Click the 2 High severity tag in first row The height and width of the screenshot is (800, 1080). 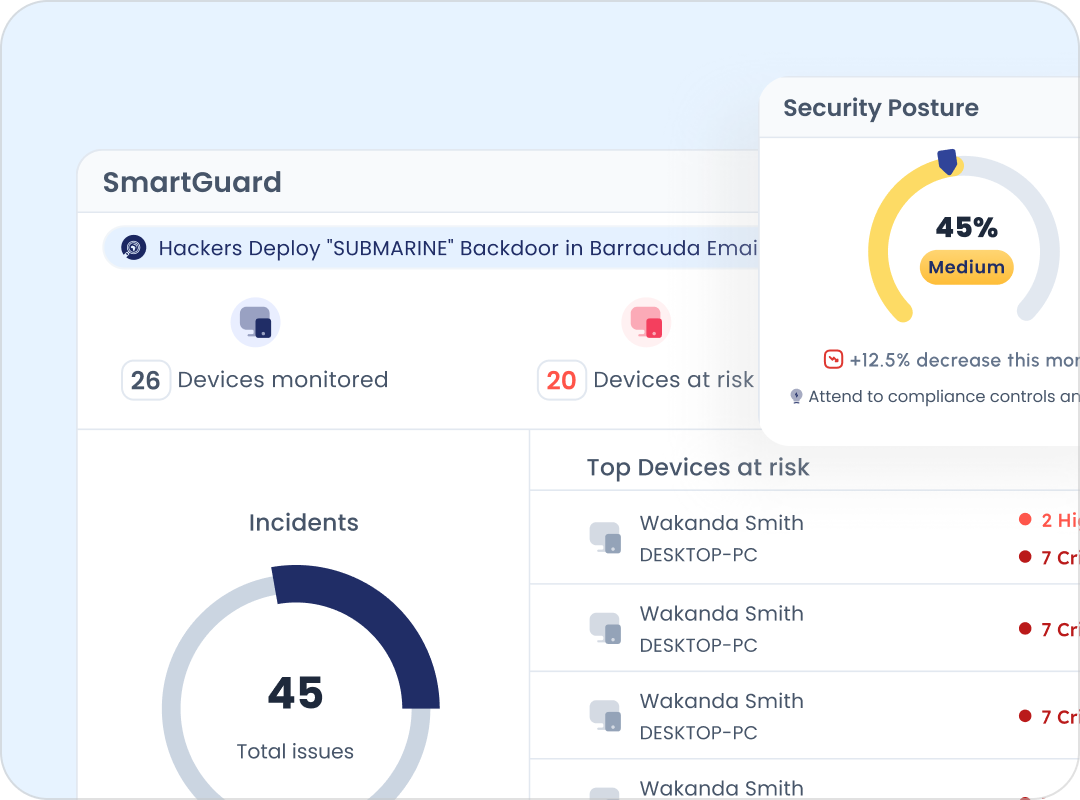pyautogui.click(x=1049, y=520)
